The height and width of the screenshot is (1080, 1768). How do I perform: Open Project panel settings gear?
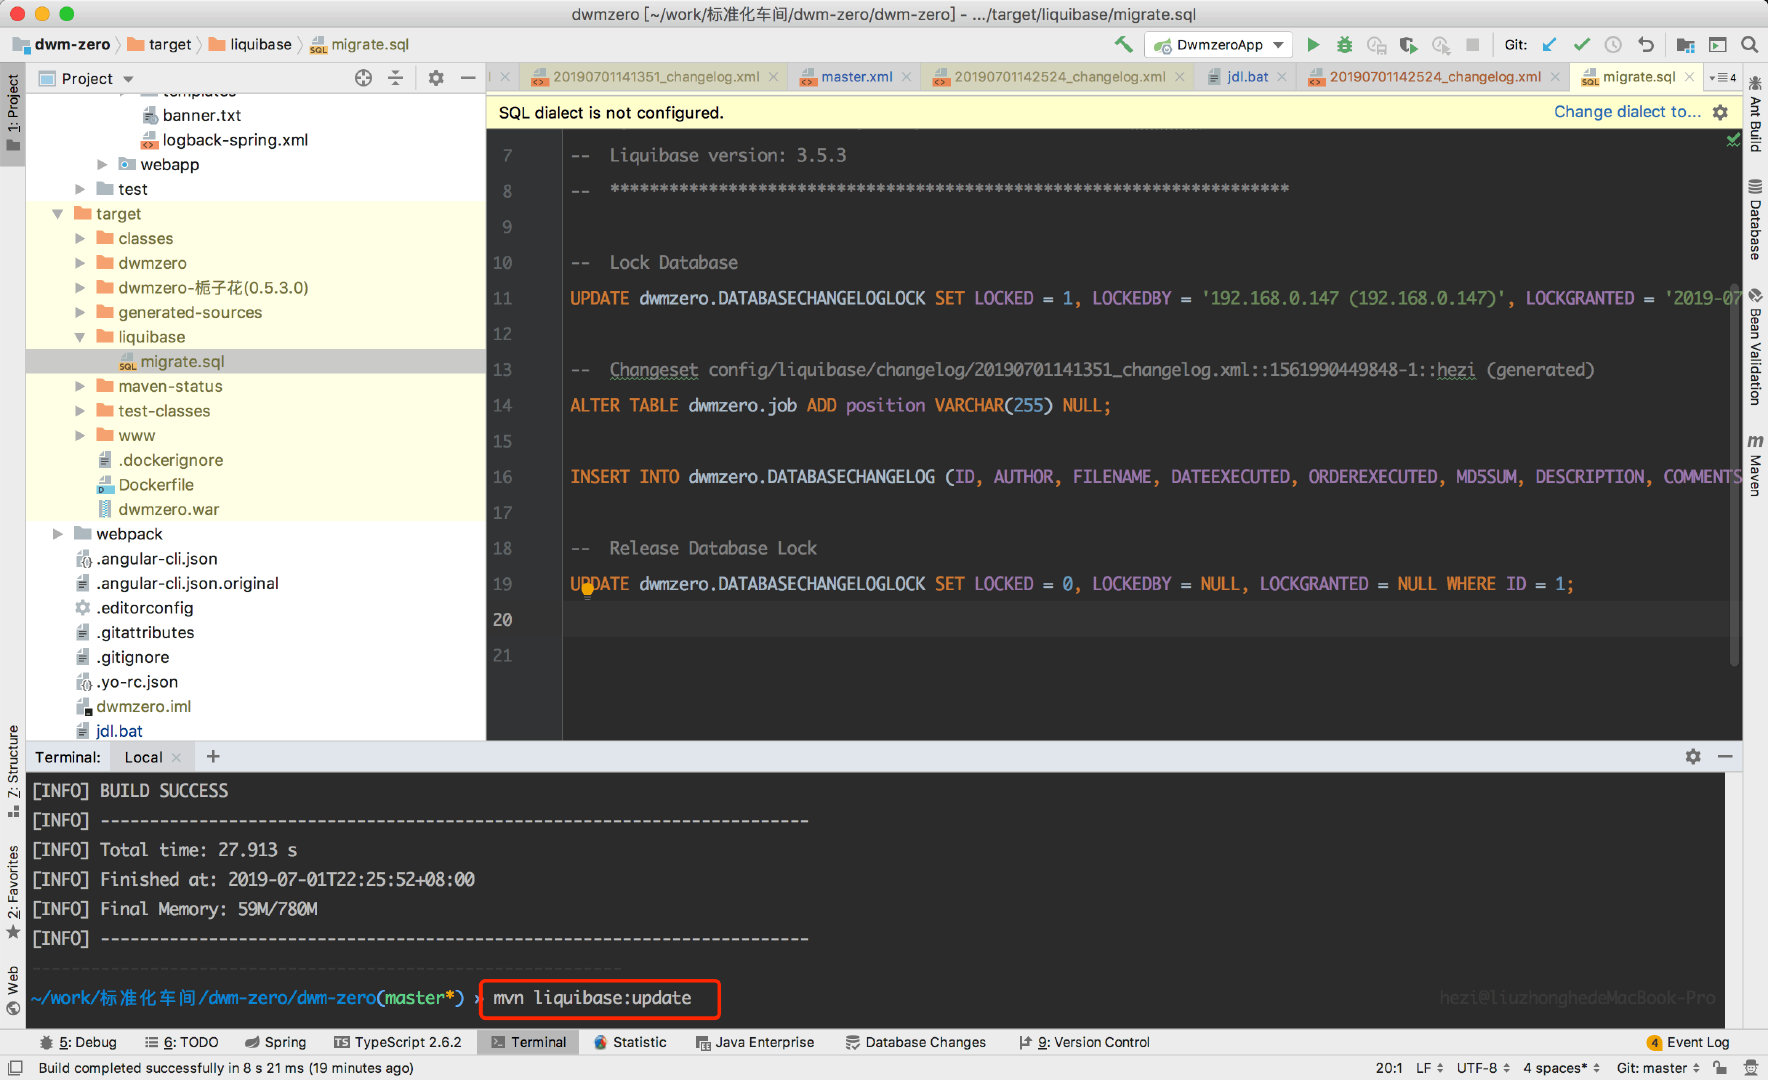436,78
